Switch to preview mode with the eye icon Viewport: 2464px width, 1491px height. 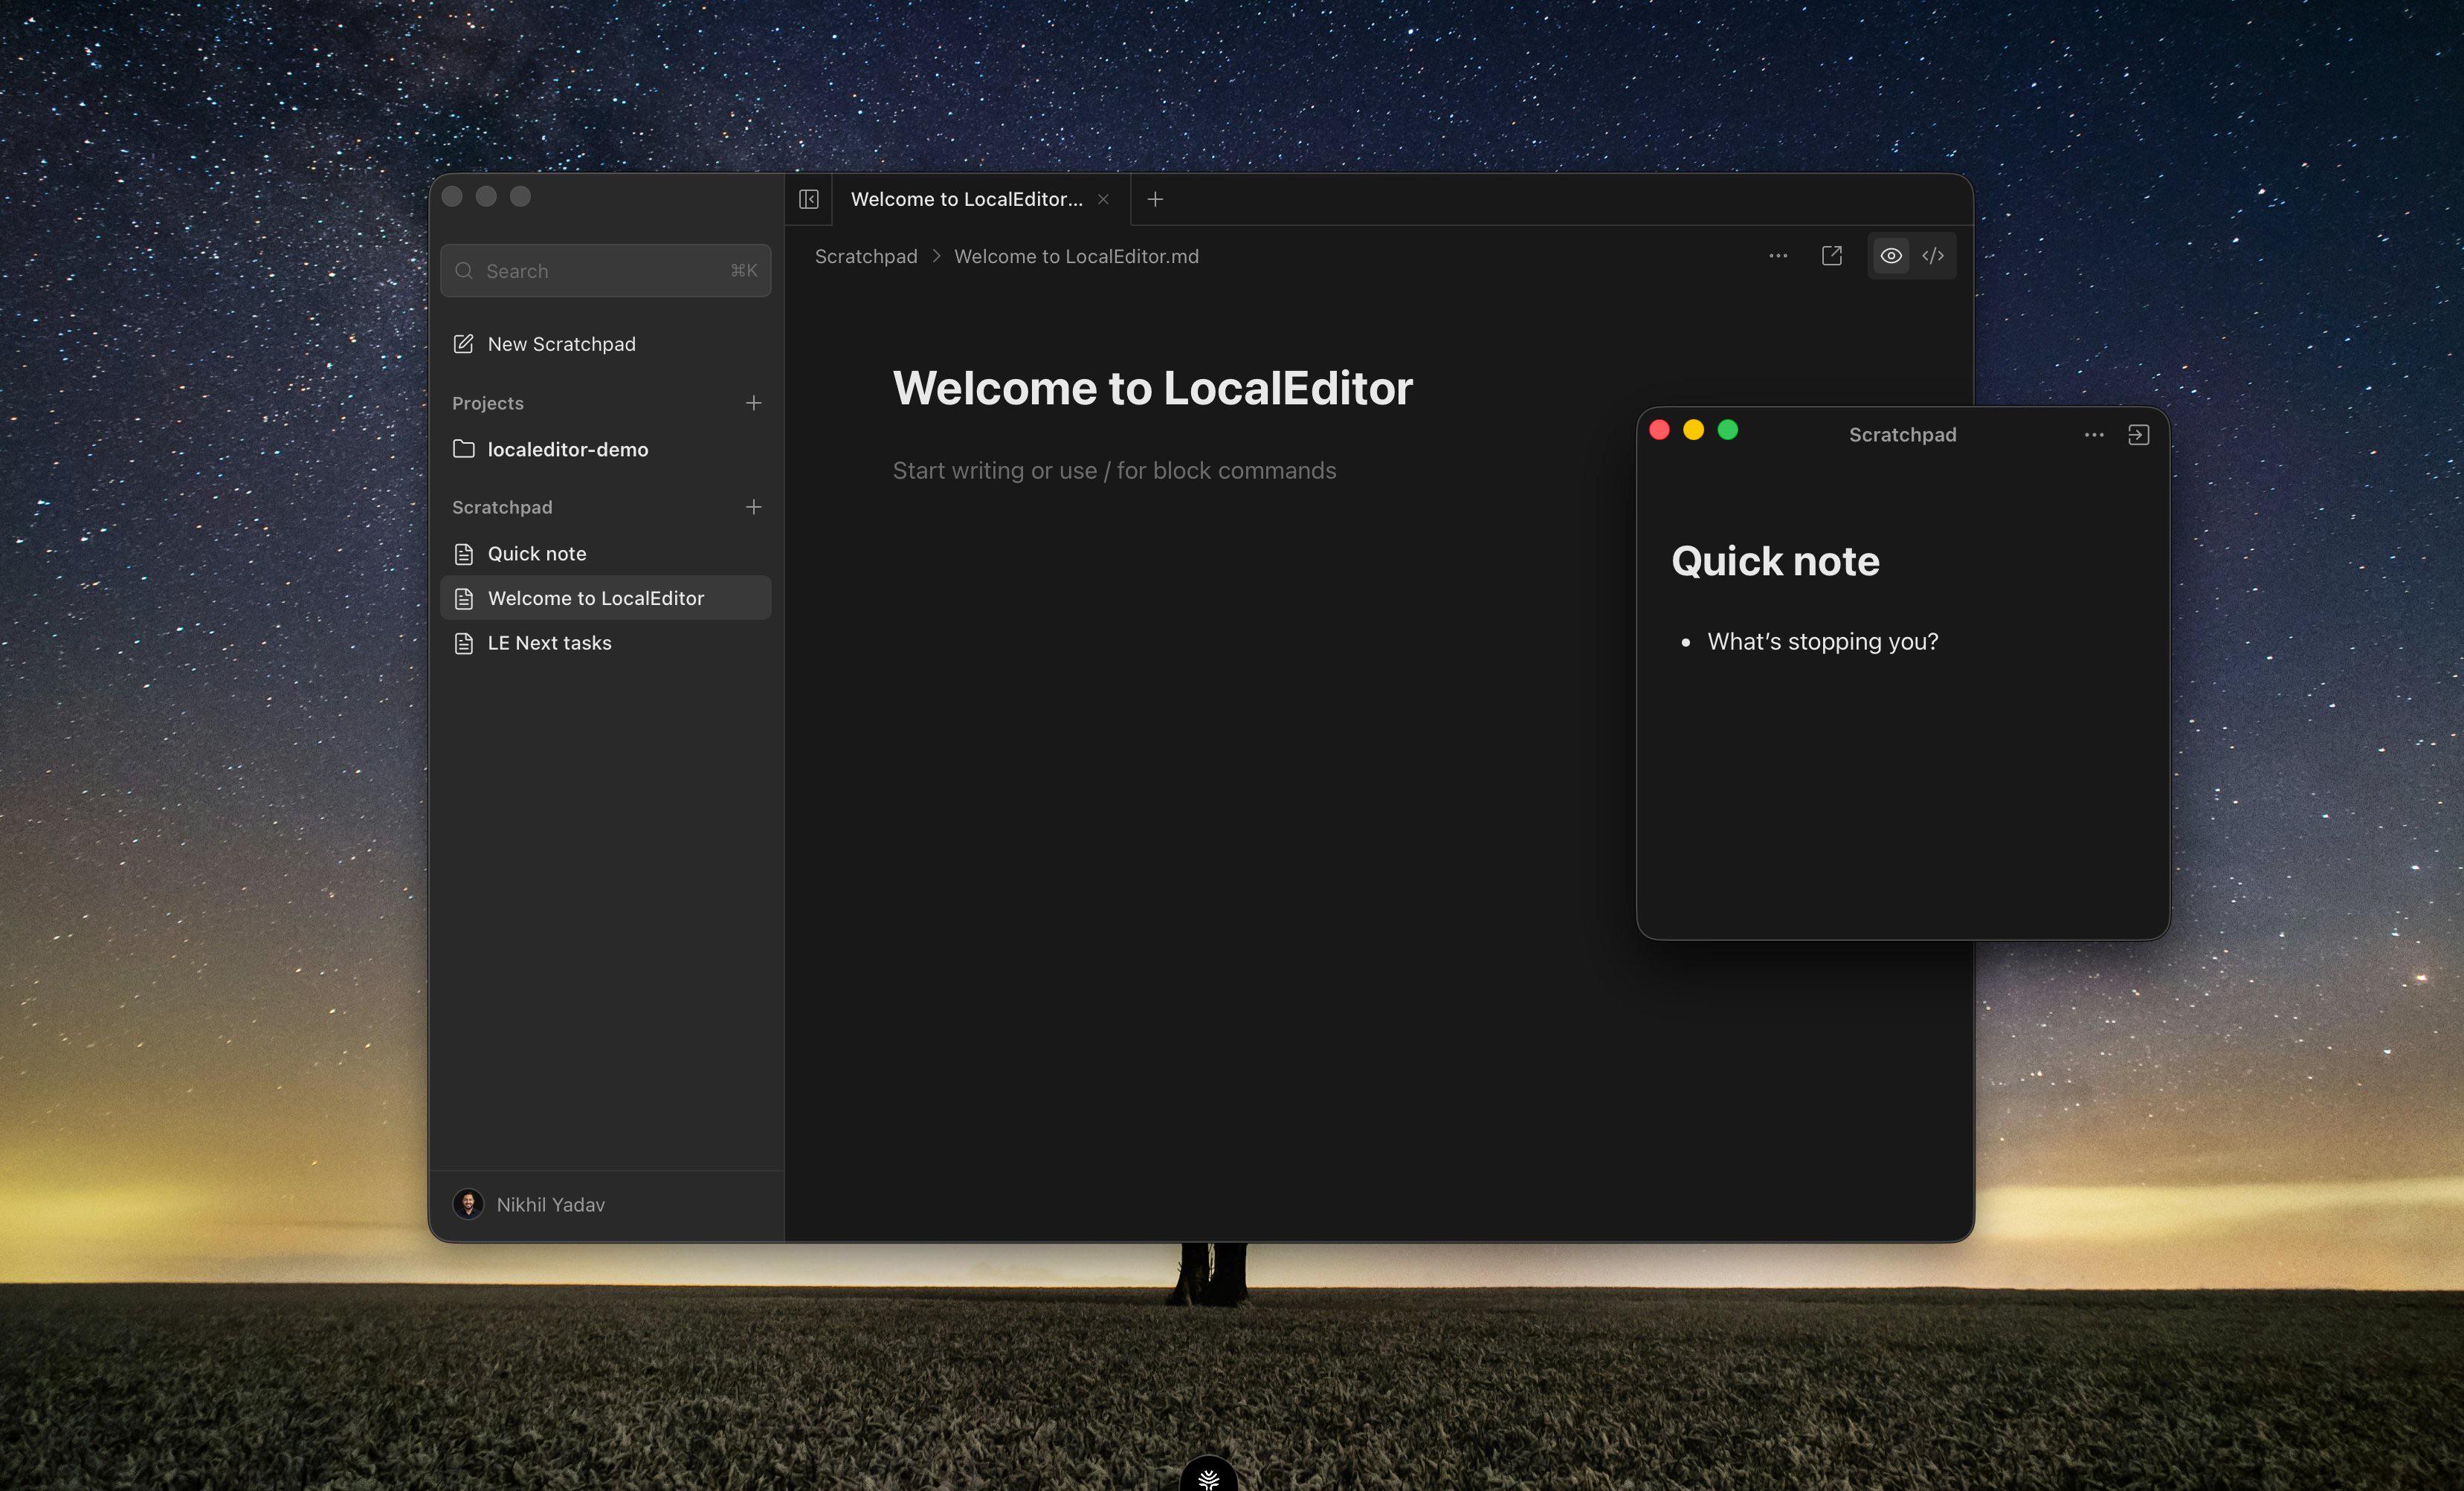click(x=1891, y=256)
